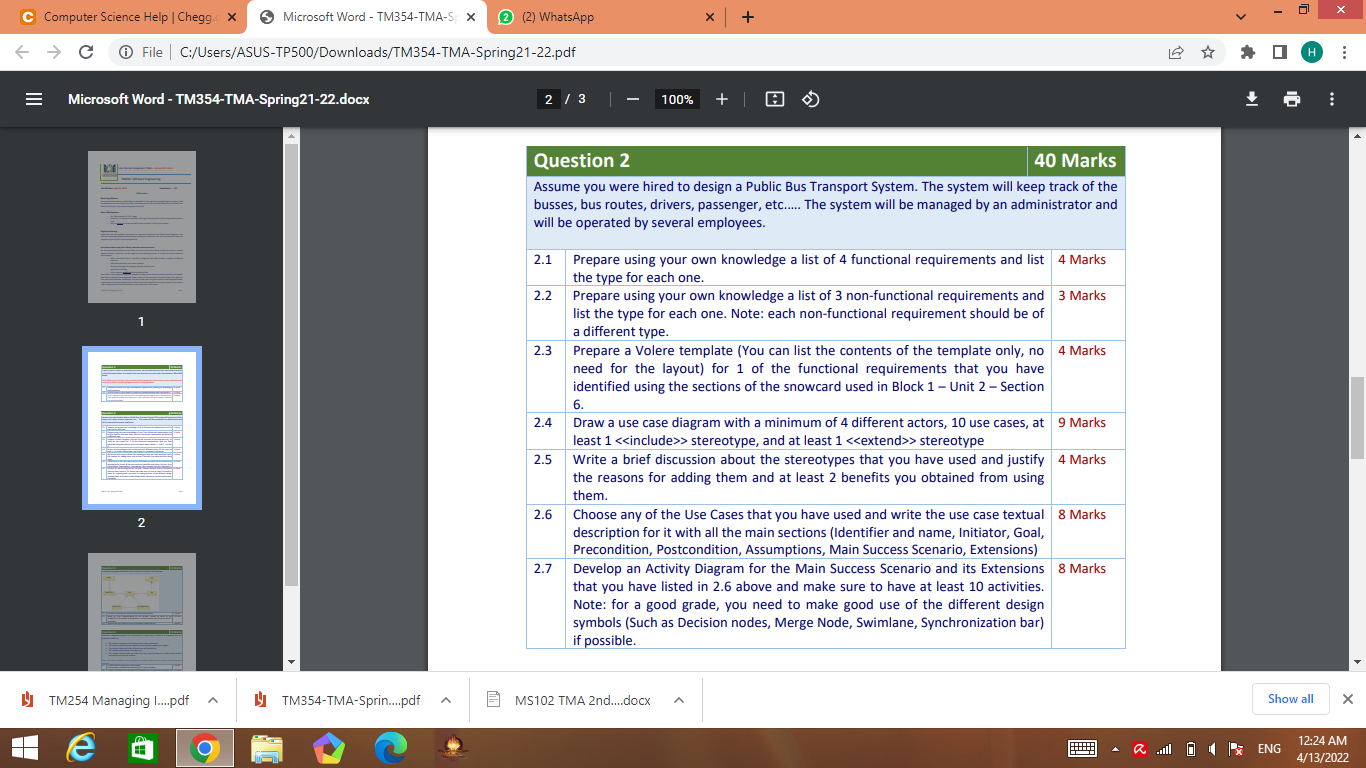The height and width of the screenshot is (768, 1366).
Task: Print the PDF document
Action: (1292, 99)
